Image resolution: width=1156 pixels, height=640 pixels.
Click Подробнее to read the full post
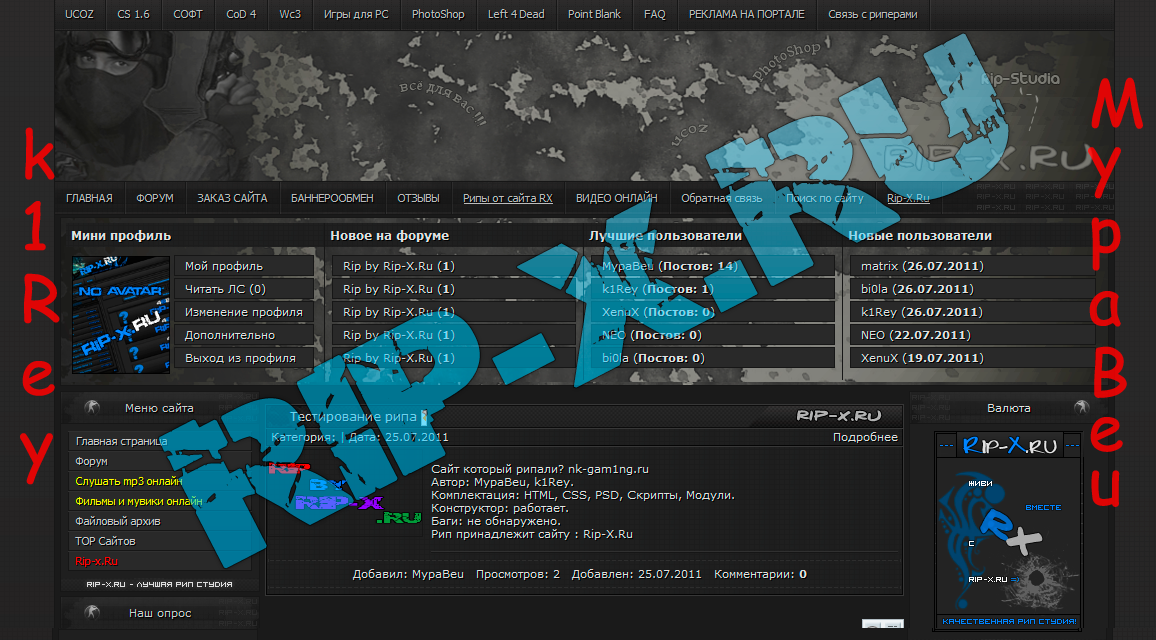pos(865,437)
